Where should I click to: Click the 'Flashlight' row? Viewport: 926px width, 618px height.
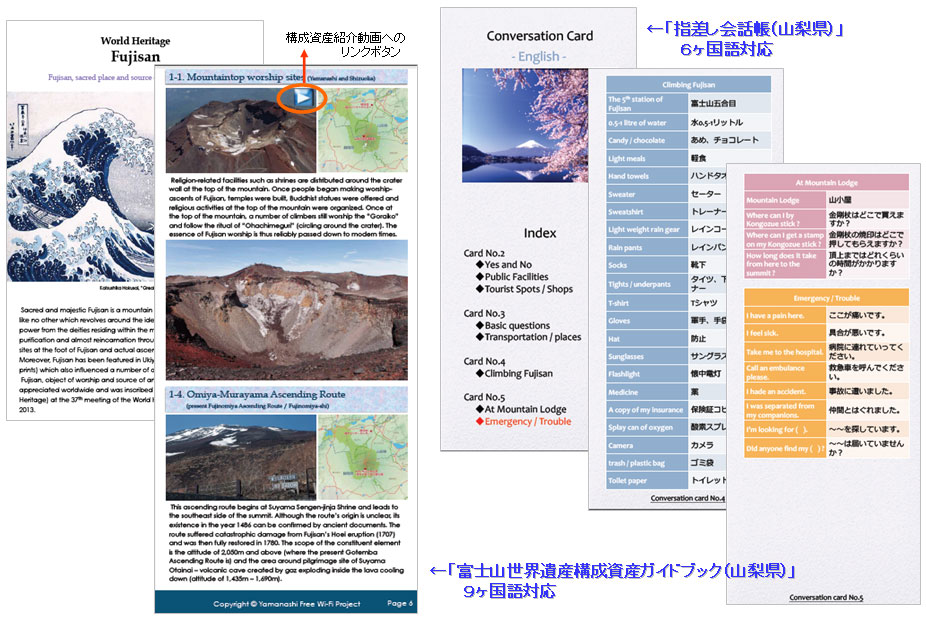[666, 374]
